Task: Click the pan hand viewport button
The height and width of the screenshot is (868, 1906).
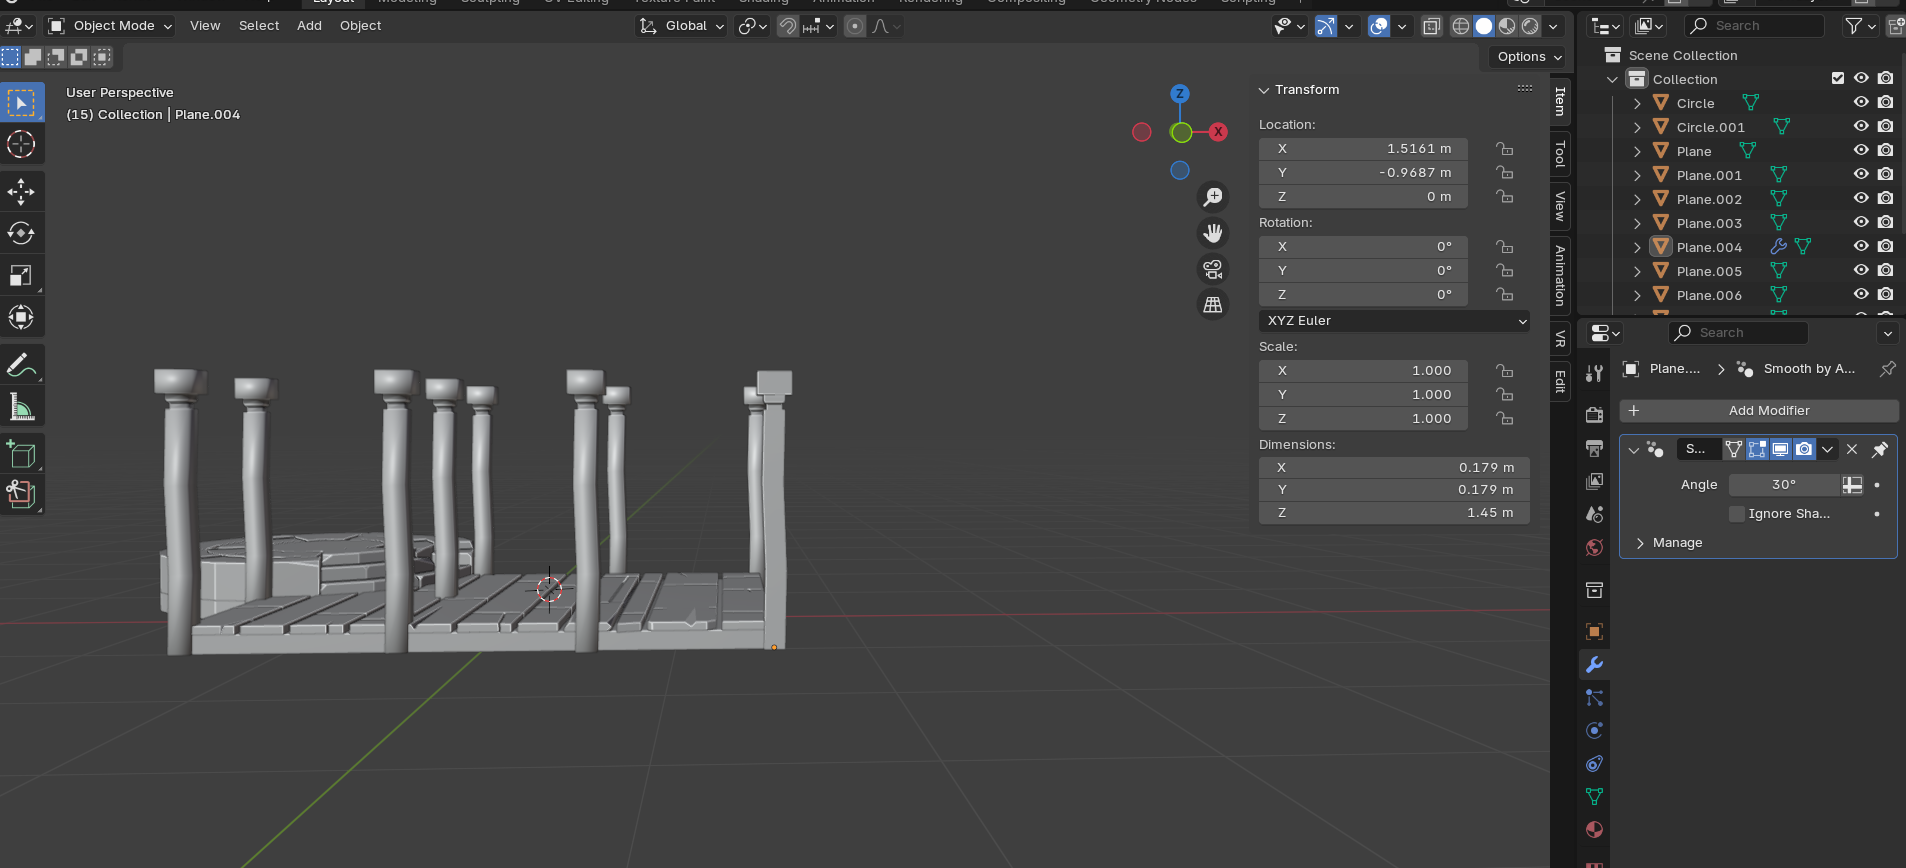Action: click(1213, 233)
